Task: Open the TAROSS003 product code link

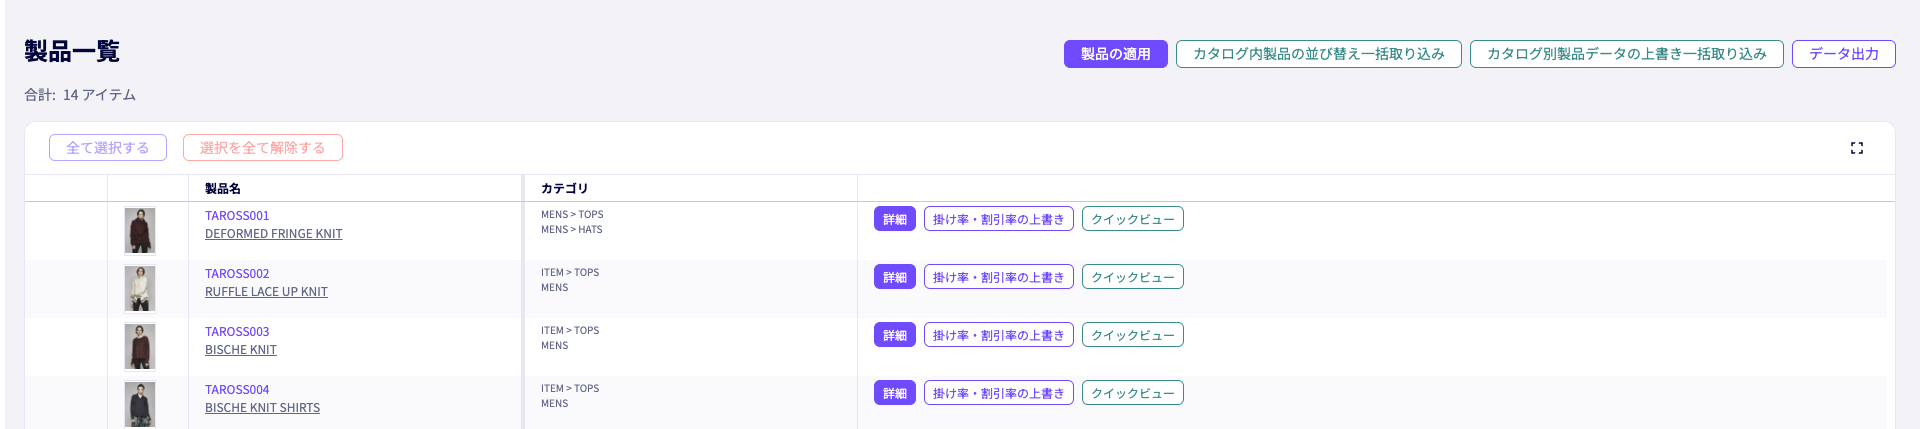Action: pos(237,332)
